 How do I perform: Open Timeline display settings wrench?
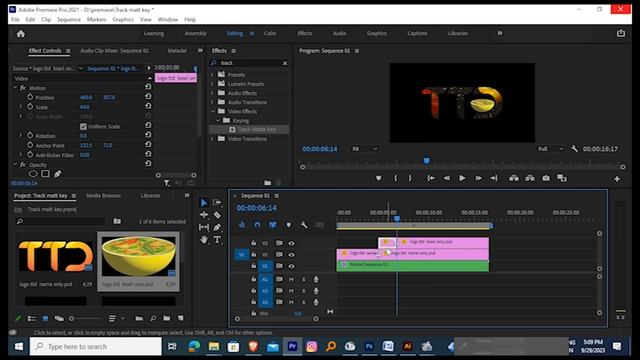pos(304,225)
